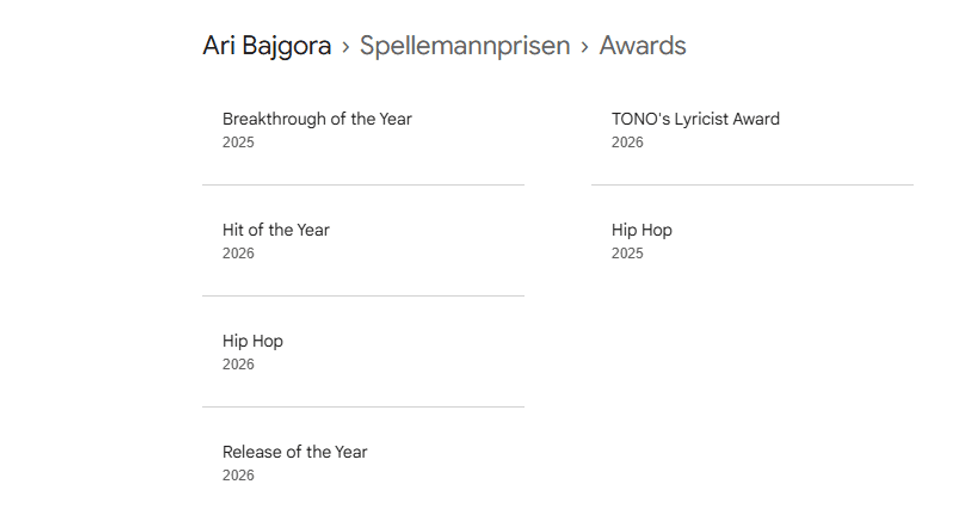Image resolution: width=980 pixels, height=512 pixels.
Task: Click 2026 under Hit of the Year
Action: pyautogui.click(x=238, y=253)
